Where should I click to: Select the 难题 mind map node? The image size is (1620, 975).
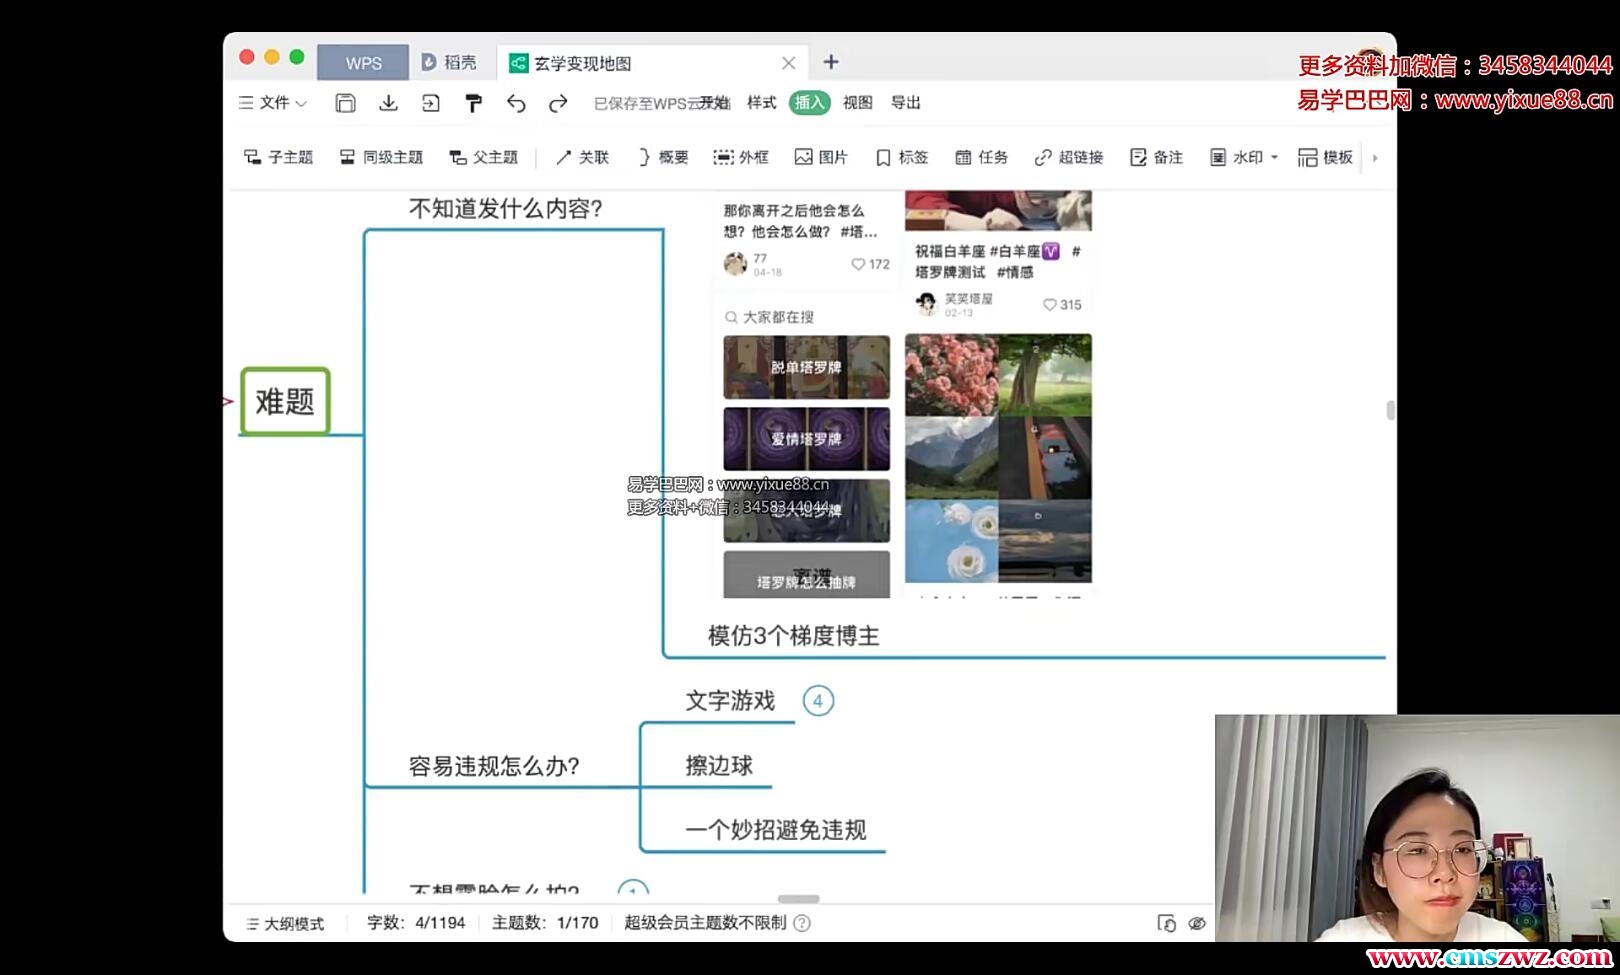coord(285,401)
